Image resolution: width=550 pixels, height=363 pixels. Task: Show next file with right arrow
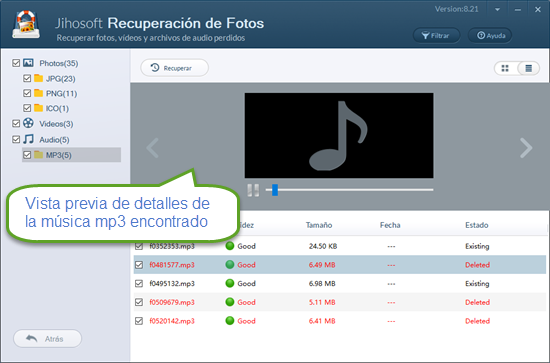tap(526, 148)
